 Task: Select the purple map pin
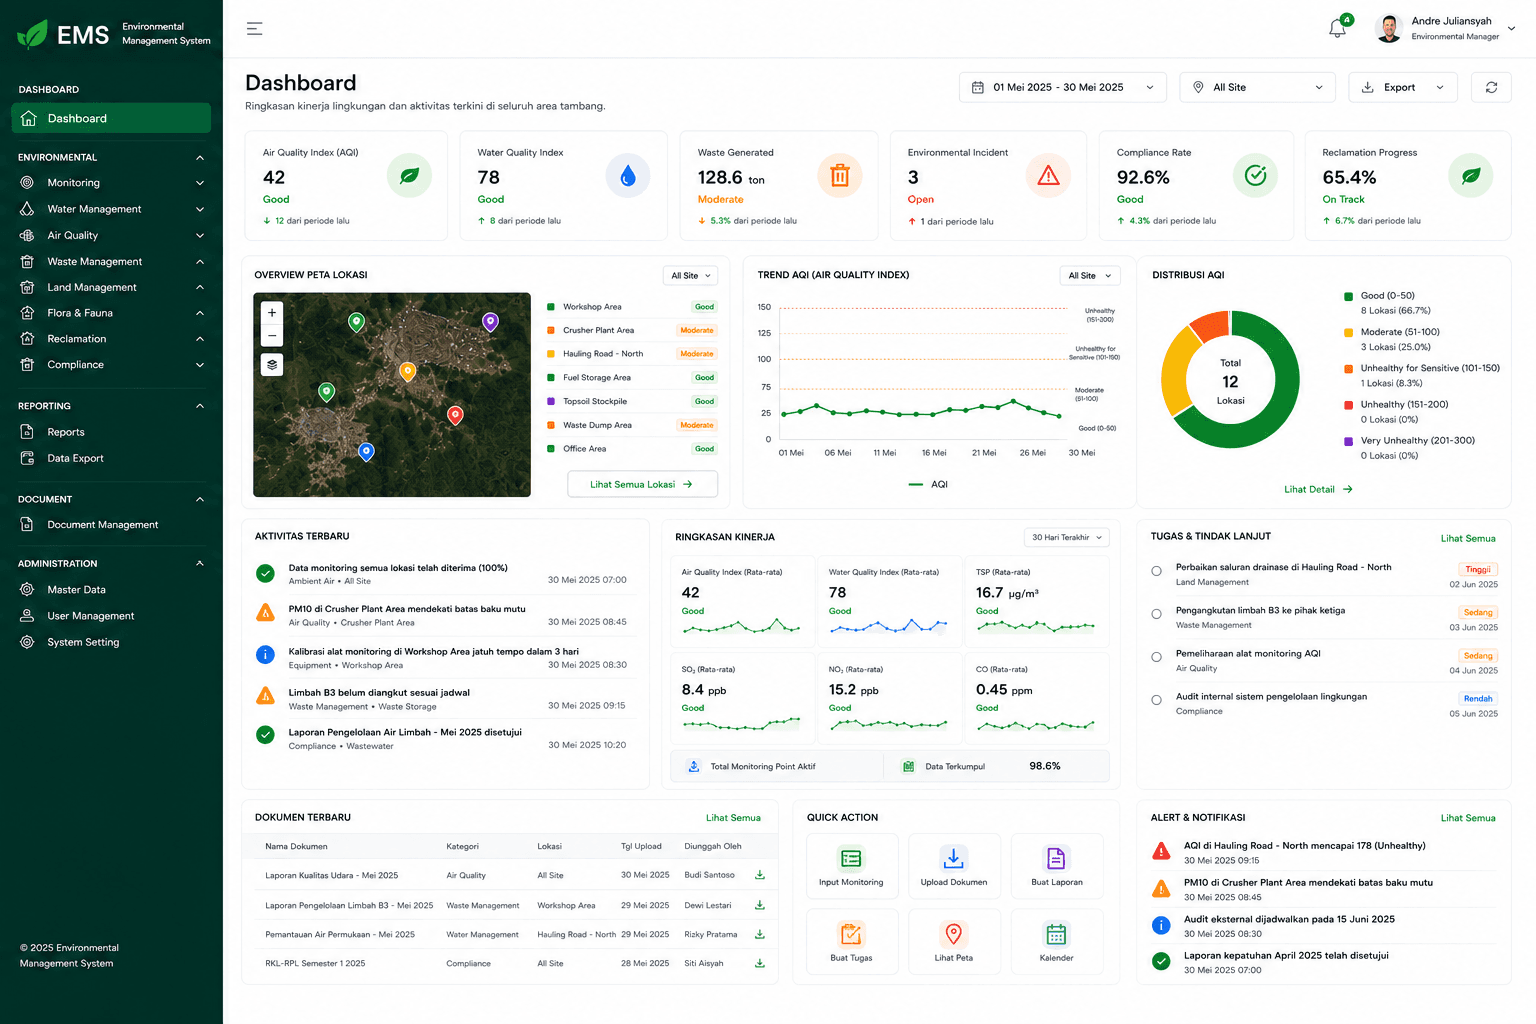click(490, 321)
